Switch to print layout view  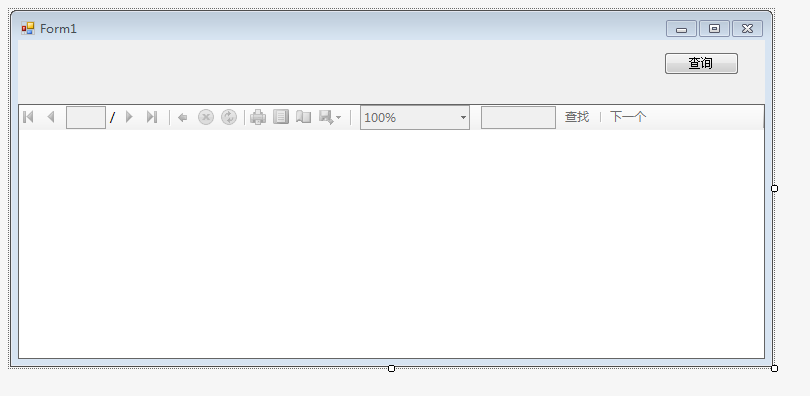281,117
